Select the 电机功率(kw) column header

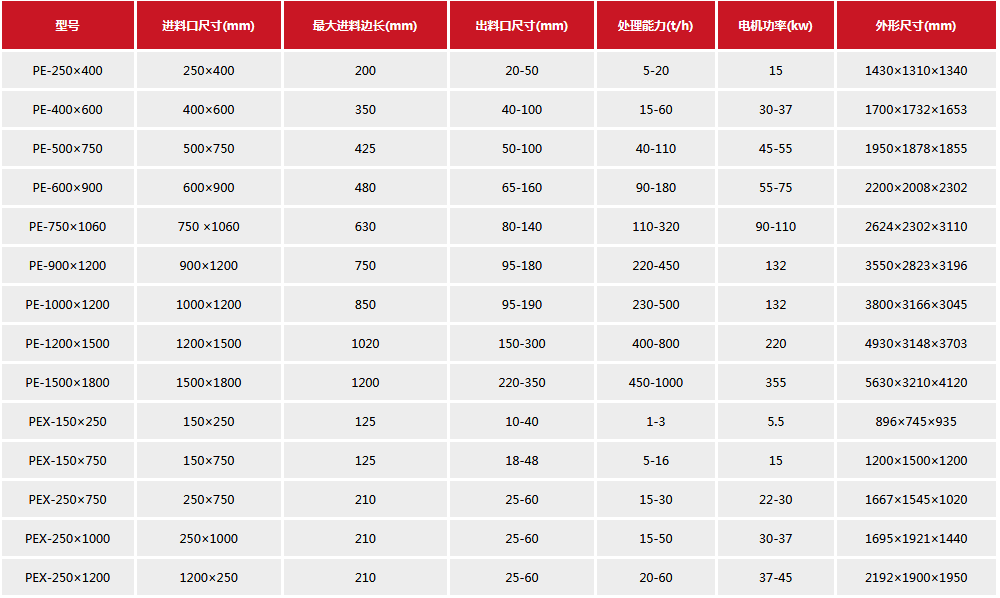pyautogui.click(x=775, y=26)
